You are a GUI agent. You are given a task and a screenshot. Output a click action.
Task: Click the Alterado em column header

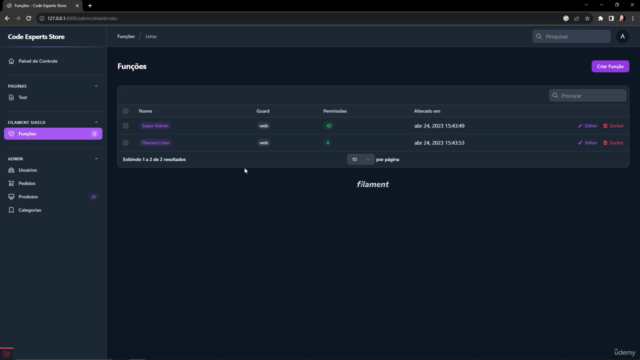427,111
